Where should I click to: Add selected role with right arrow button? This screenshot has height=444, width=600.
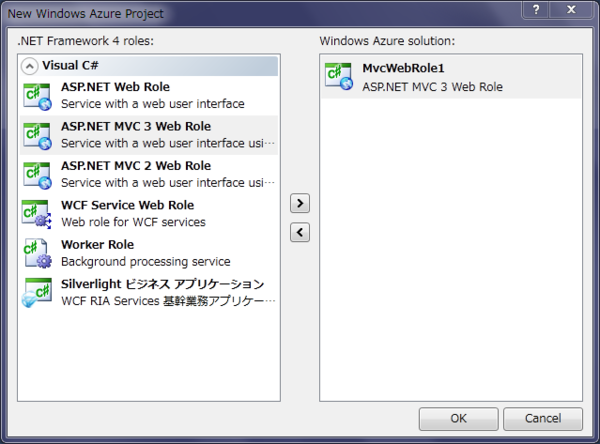(300, 203)
